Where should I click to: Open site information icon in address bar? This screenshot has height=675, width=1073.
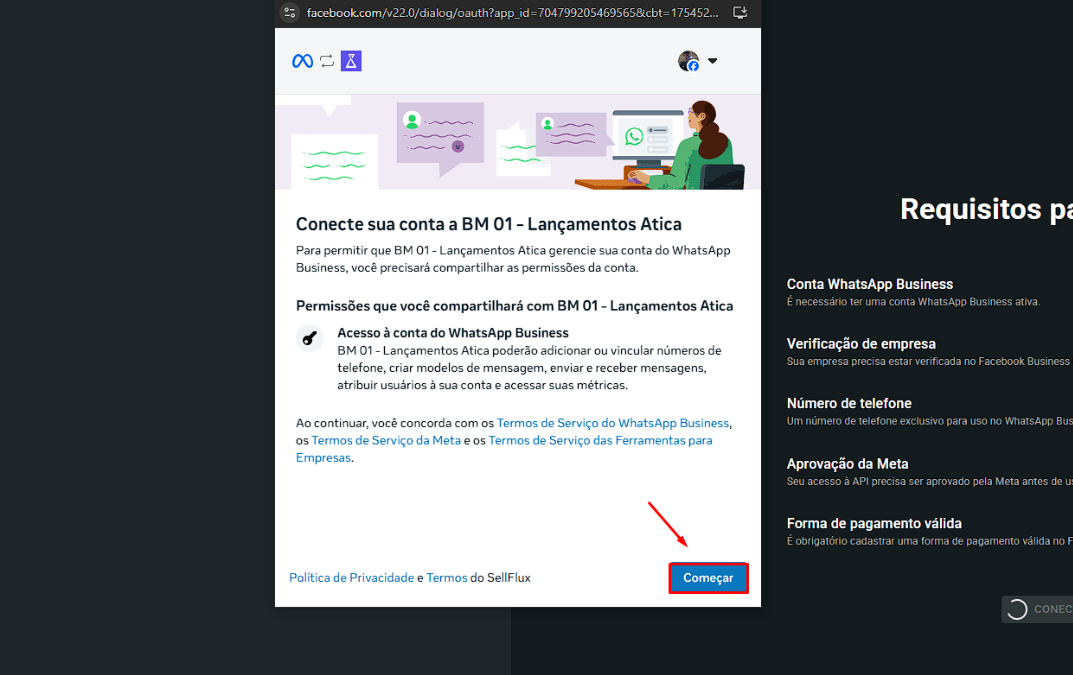(x=289, y=12)
